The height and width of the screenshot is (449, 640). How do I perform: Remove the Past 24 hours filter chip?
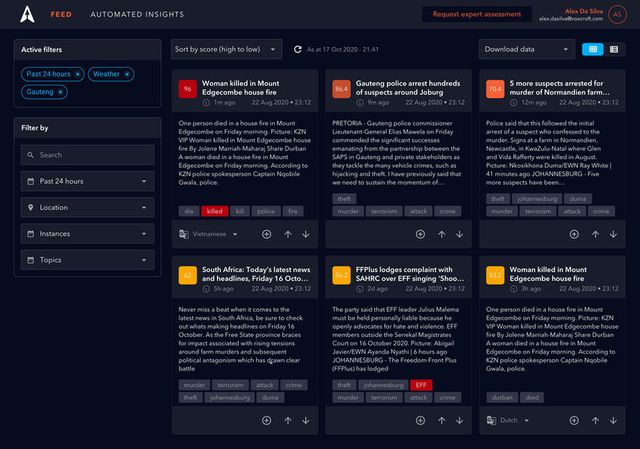point(78,74)
